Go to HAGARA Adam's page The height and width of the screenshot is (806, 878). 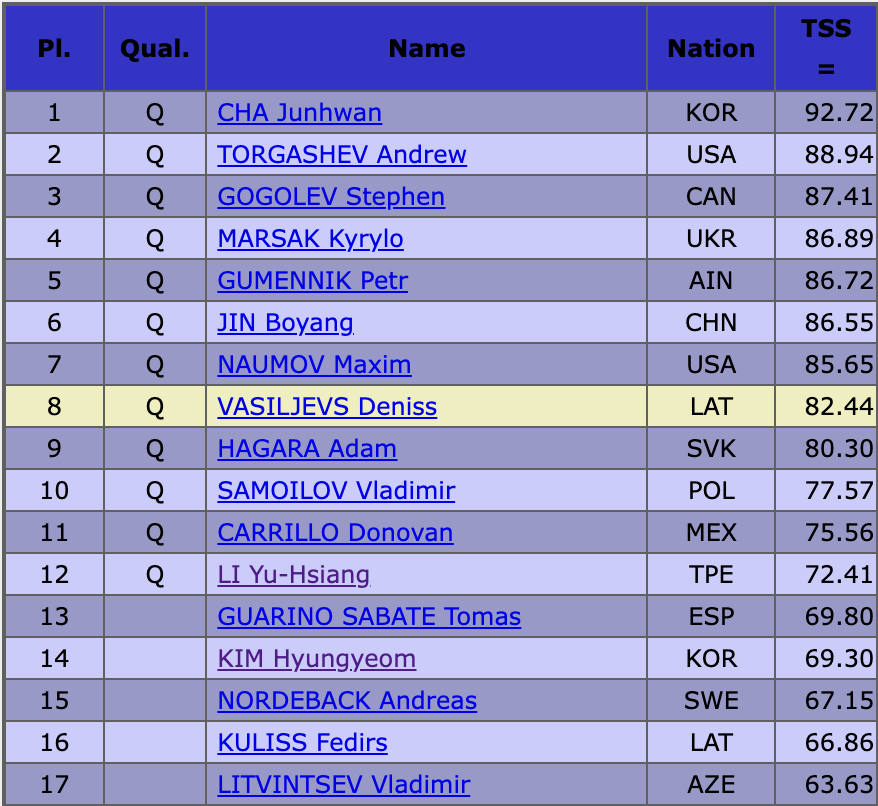tap(307, 449)
